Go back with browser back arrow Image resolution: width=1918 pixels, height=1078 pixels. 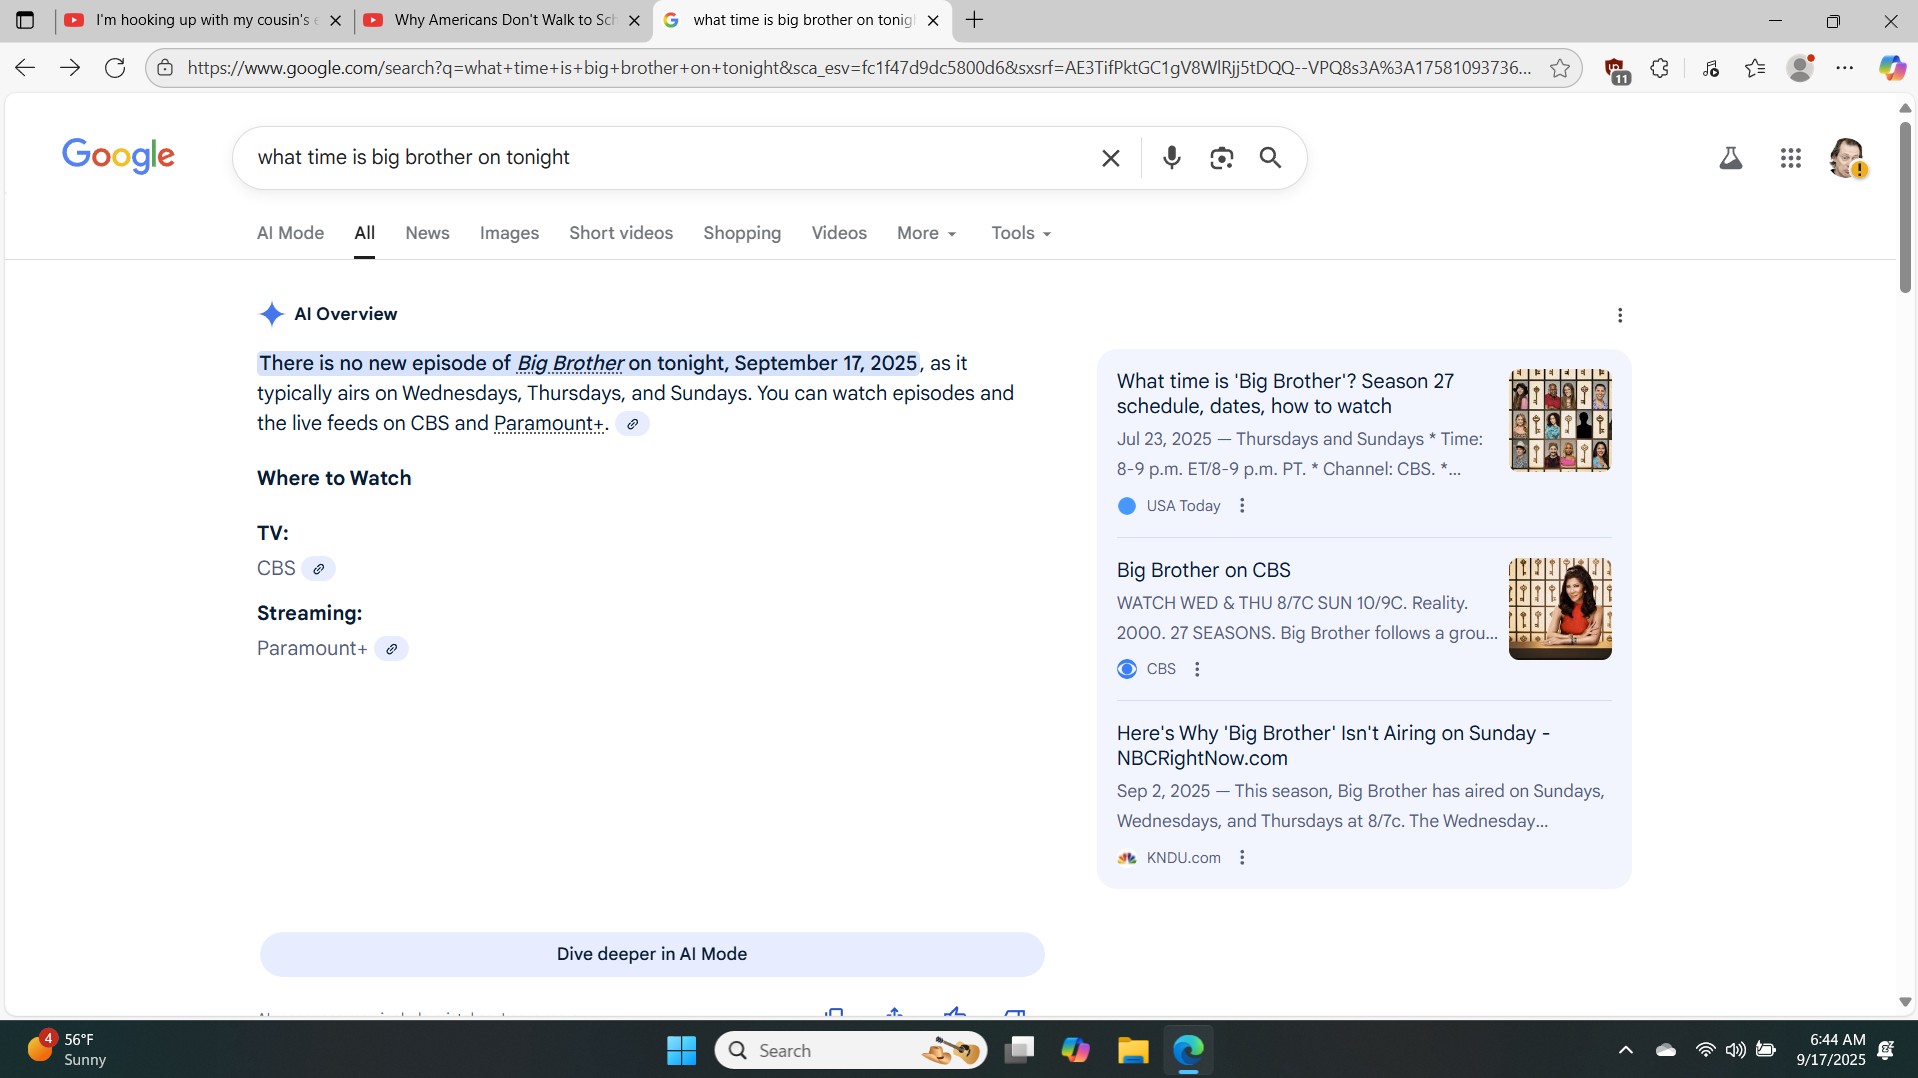(x=25, y=68)
